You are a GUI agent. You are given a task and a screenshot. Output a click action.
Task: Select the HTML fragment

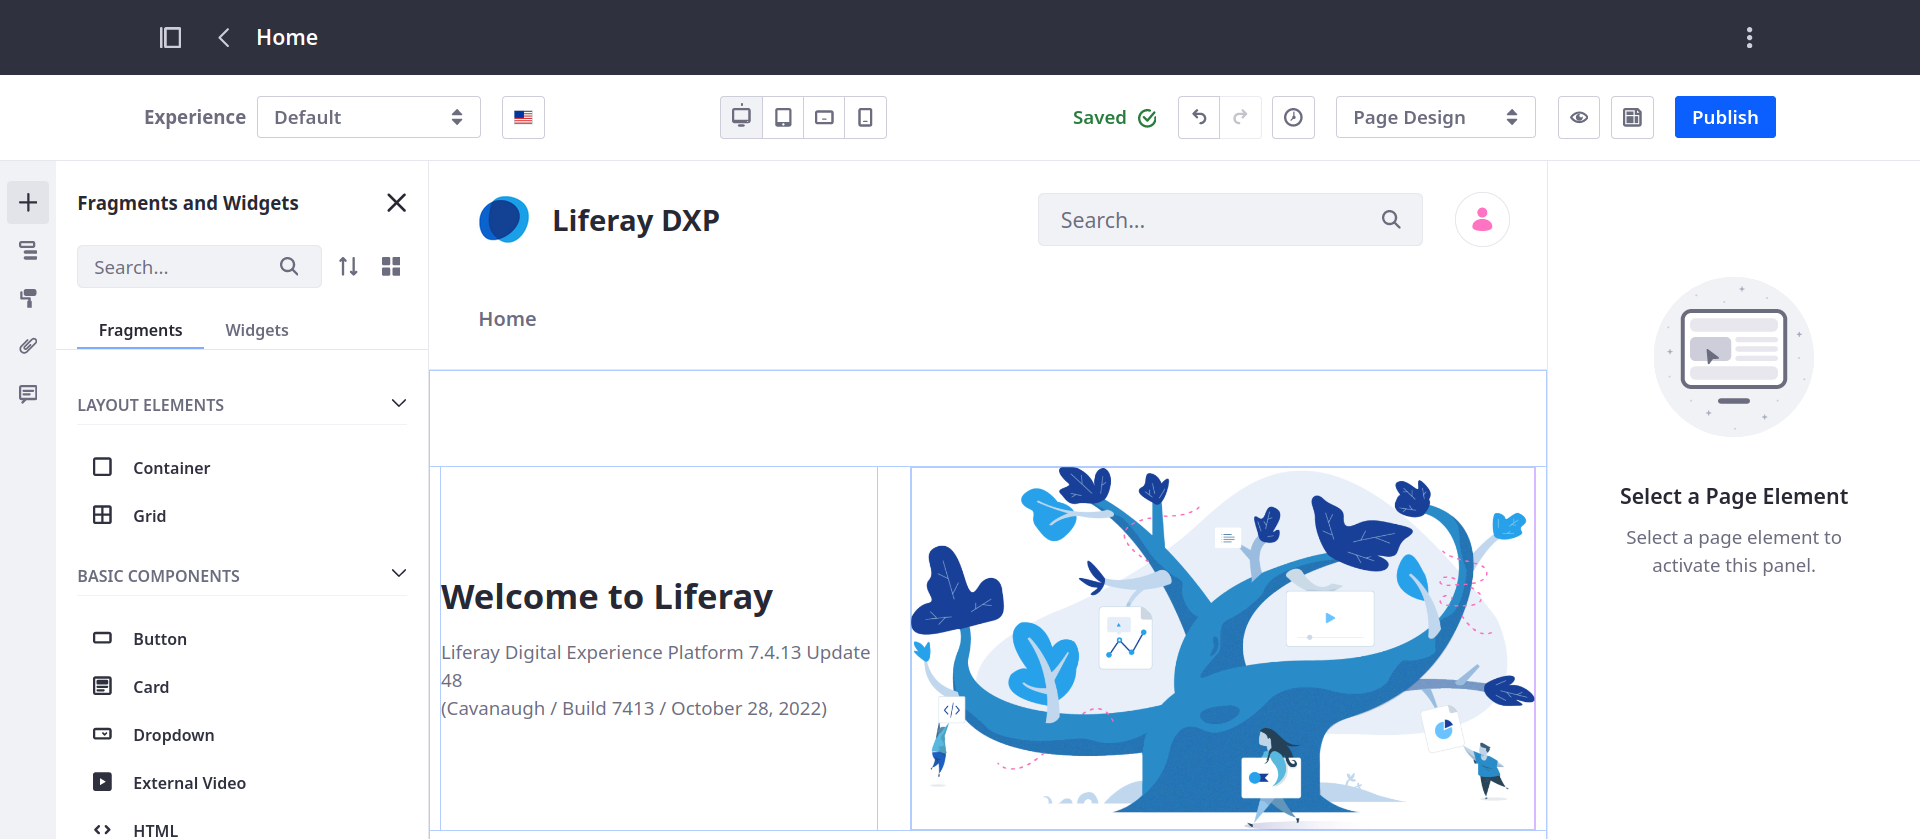point(242,830)
